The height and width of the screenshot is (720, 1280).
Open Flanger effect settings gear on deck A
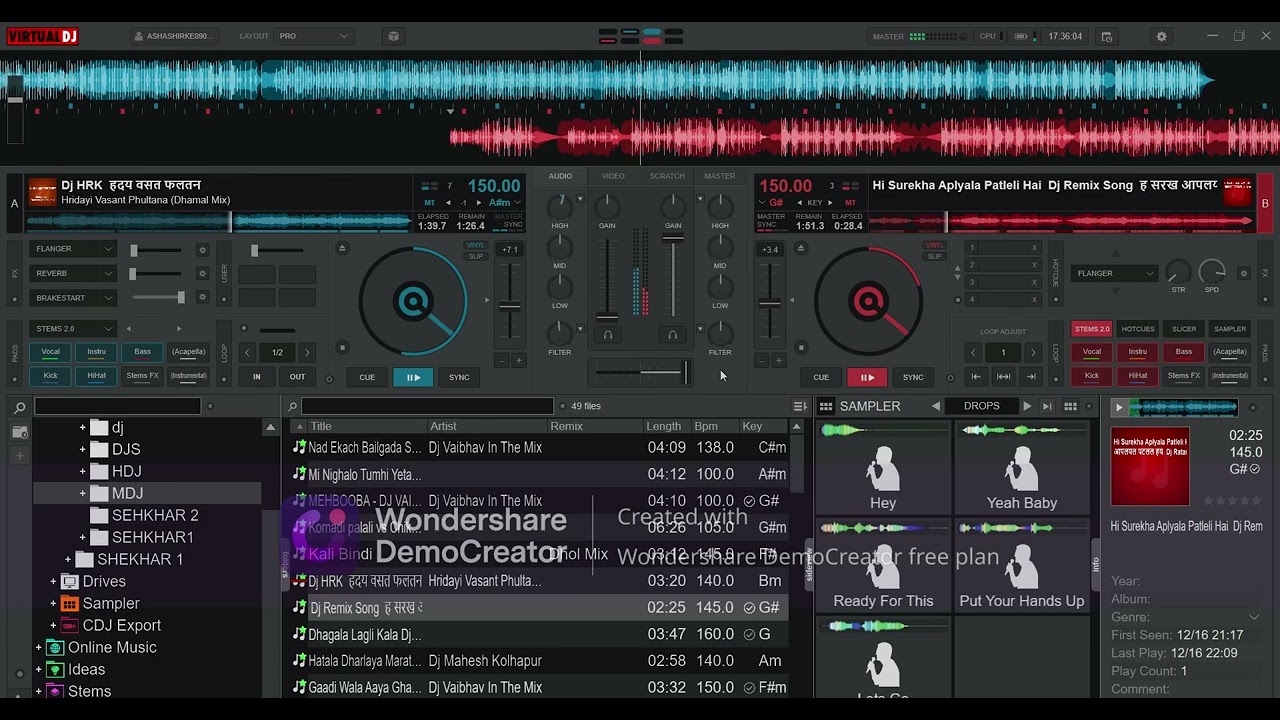[x=202, y=250]
